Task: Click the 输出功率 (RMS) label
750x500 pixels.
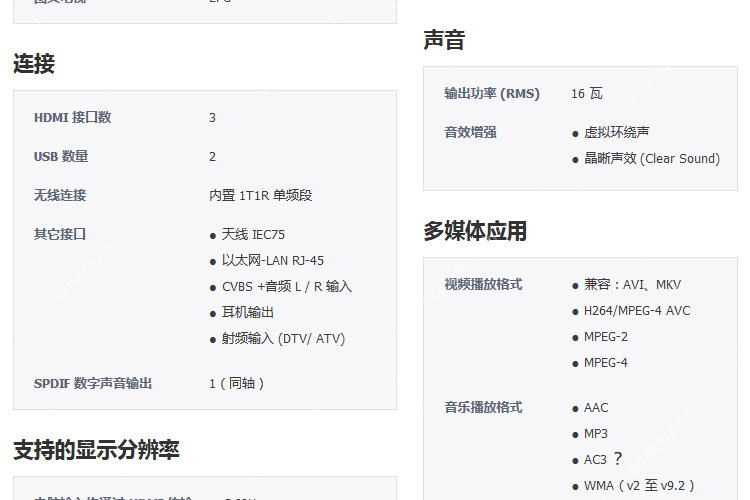Action: [492, 93]
